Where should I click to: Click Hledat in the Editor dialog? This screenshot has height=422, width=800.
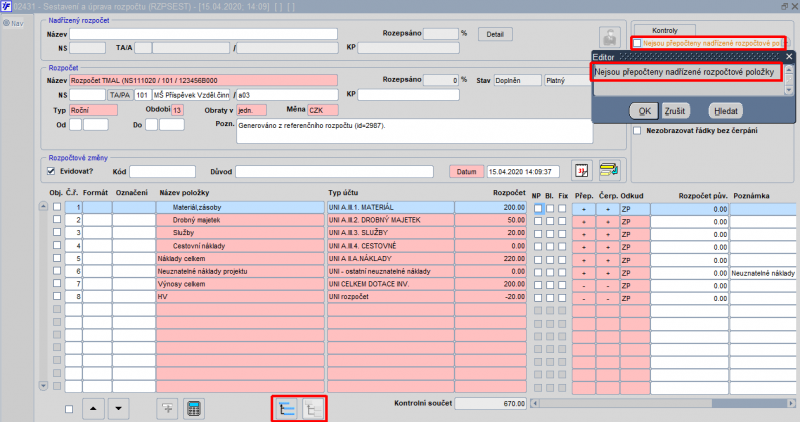pyautogui.click(x=726, y=111)
